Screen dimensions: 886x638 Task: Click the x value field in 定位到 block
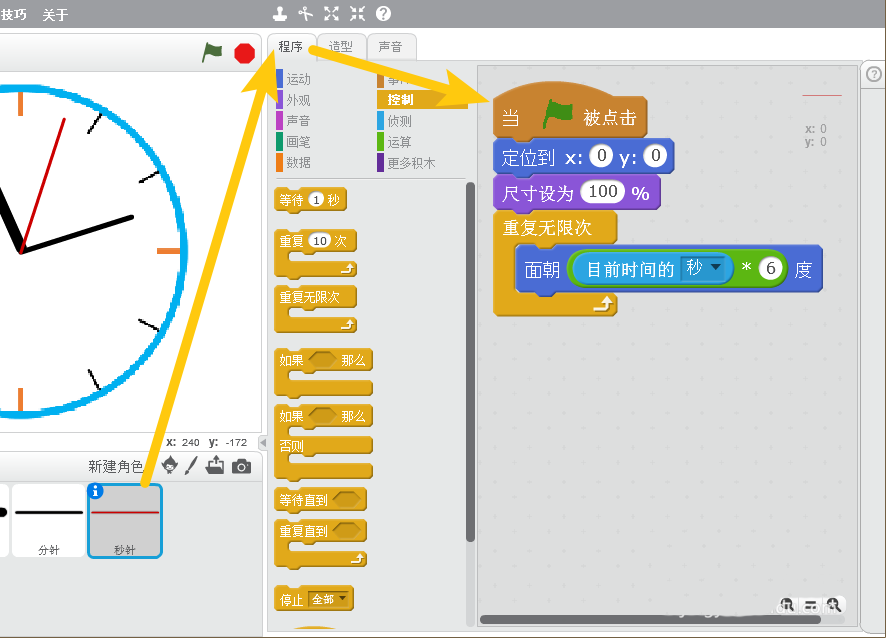coord(601,155)
